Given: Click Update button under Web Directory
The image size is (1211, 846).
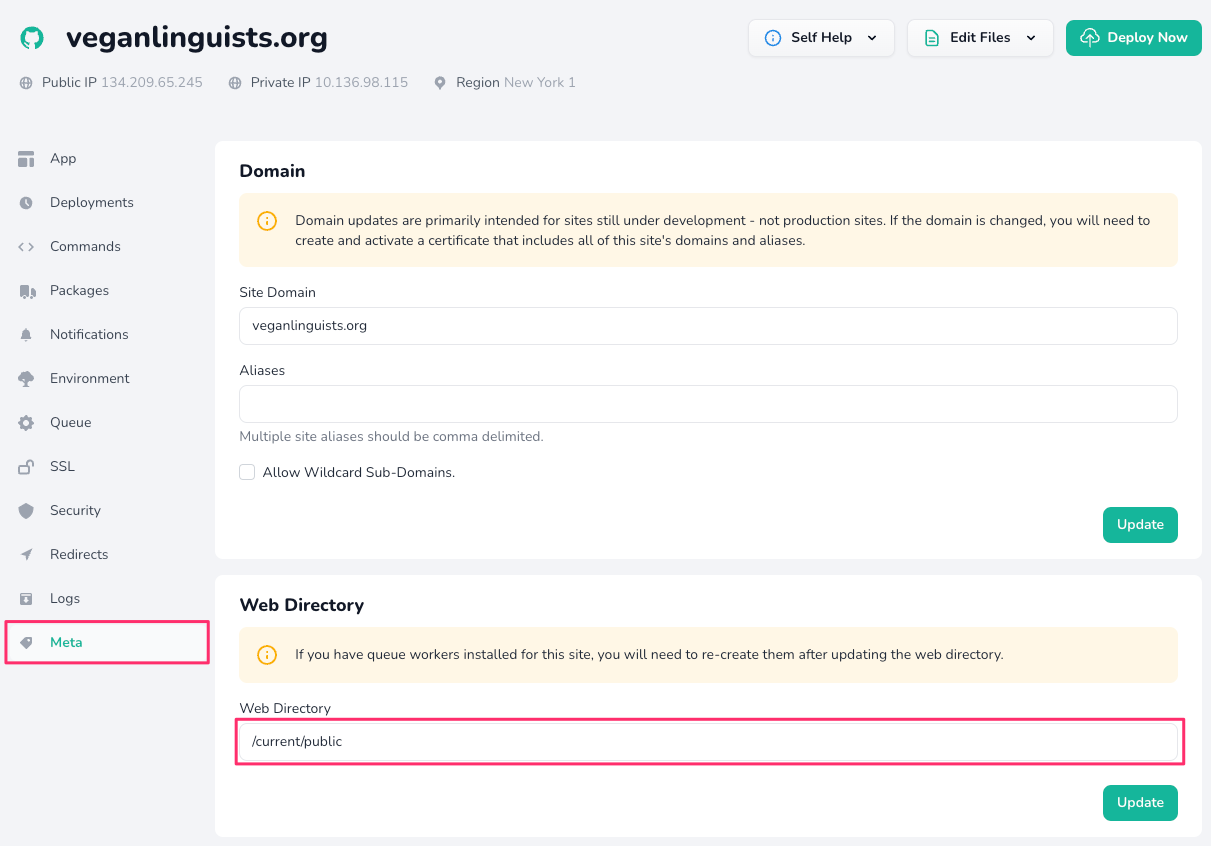Looking at the screenshot, I should (x=1139, y=803).
